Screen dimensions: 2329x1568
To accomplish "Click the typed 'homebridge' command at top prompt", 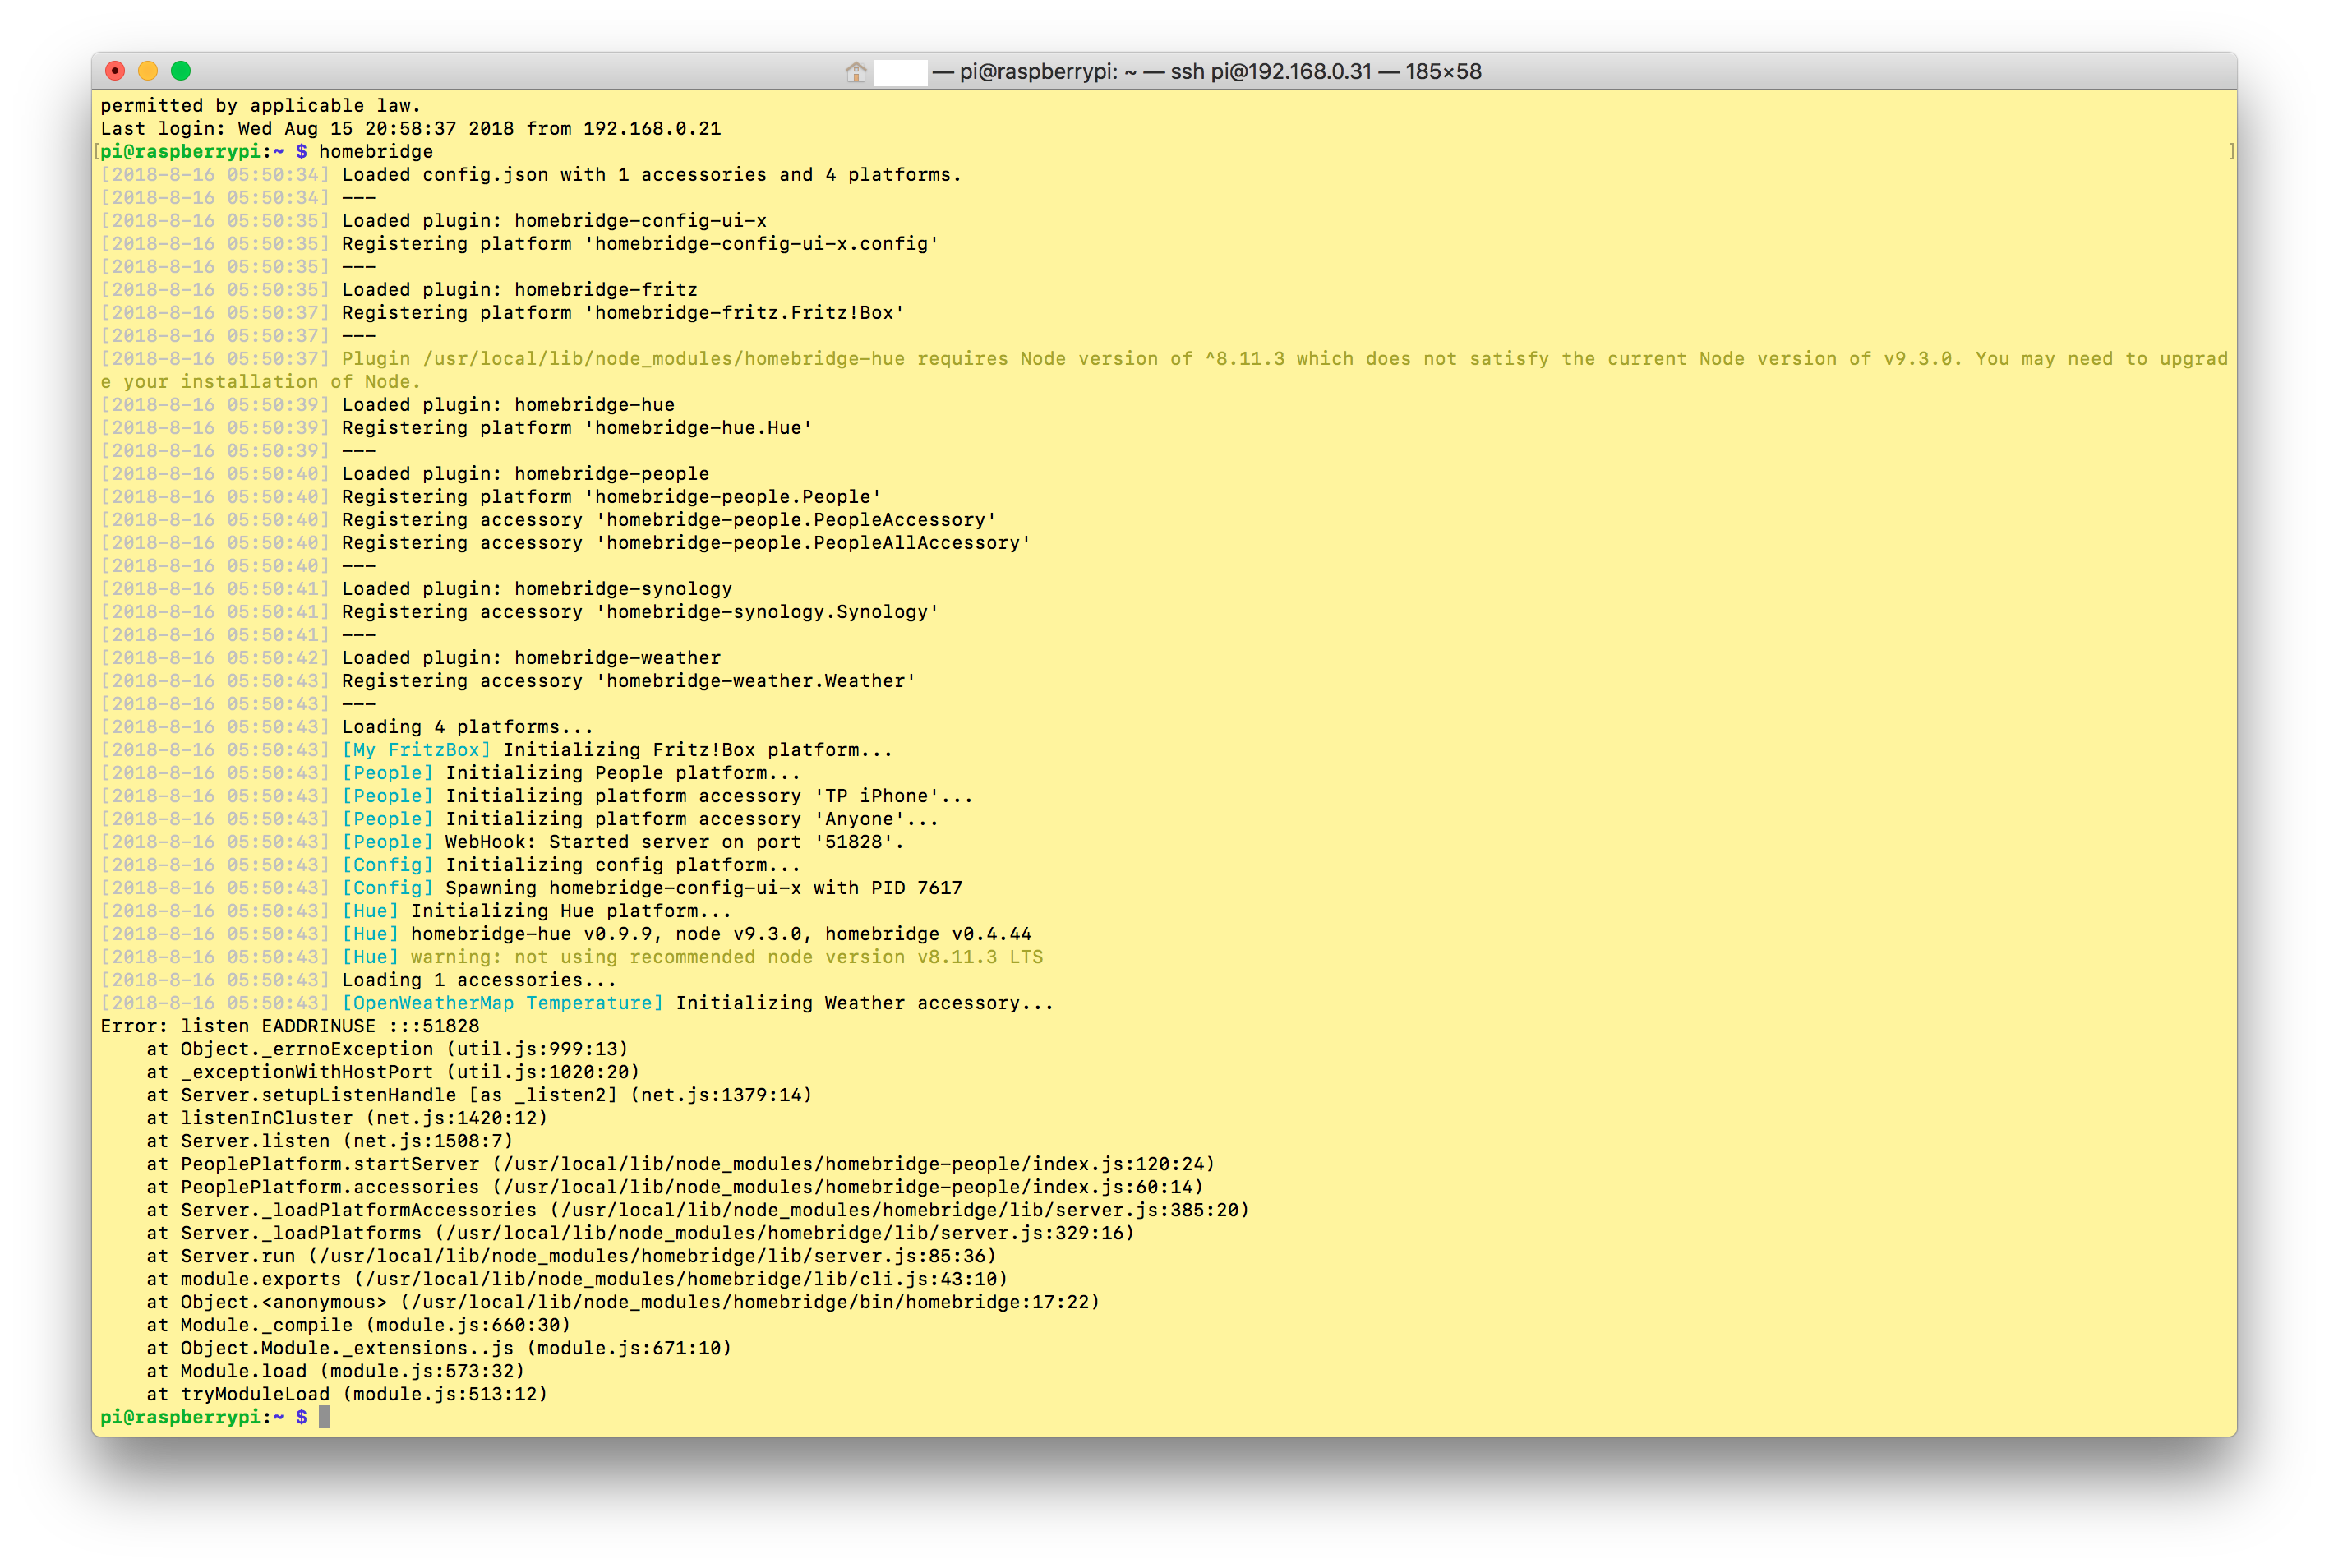I will pos(376,152).
